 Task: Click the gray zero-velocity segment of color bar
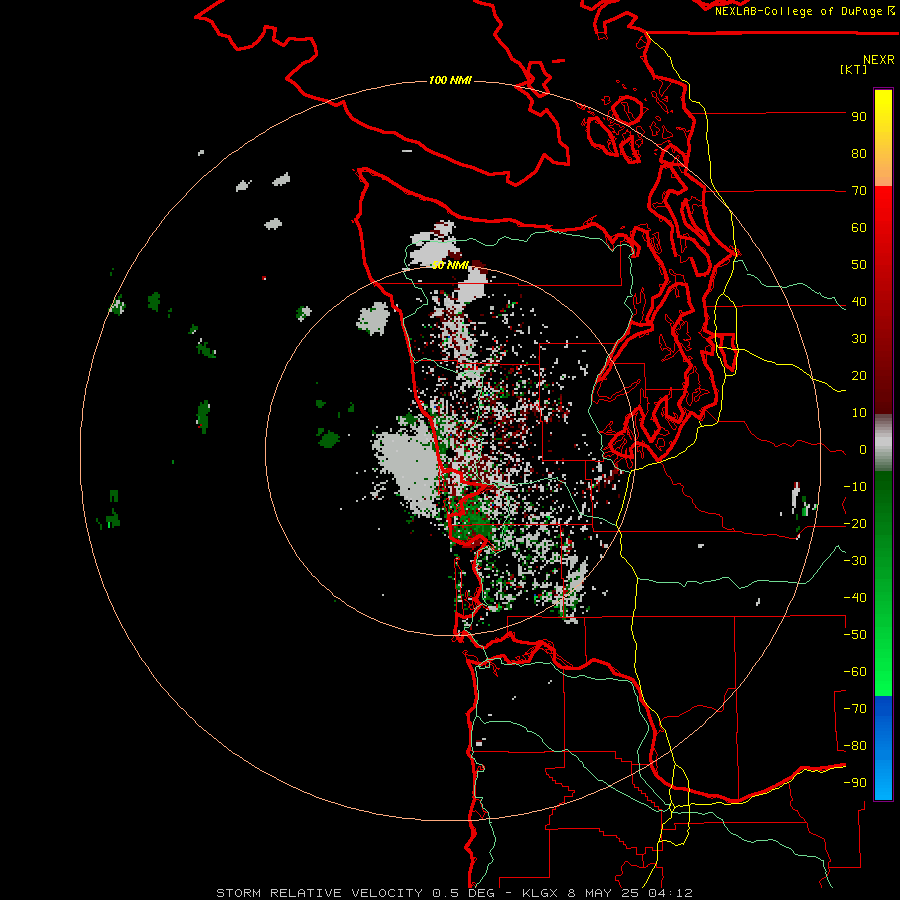(883, 443)
